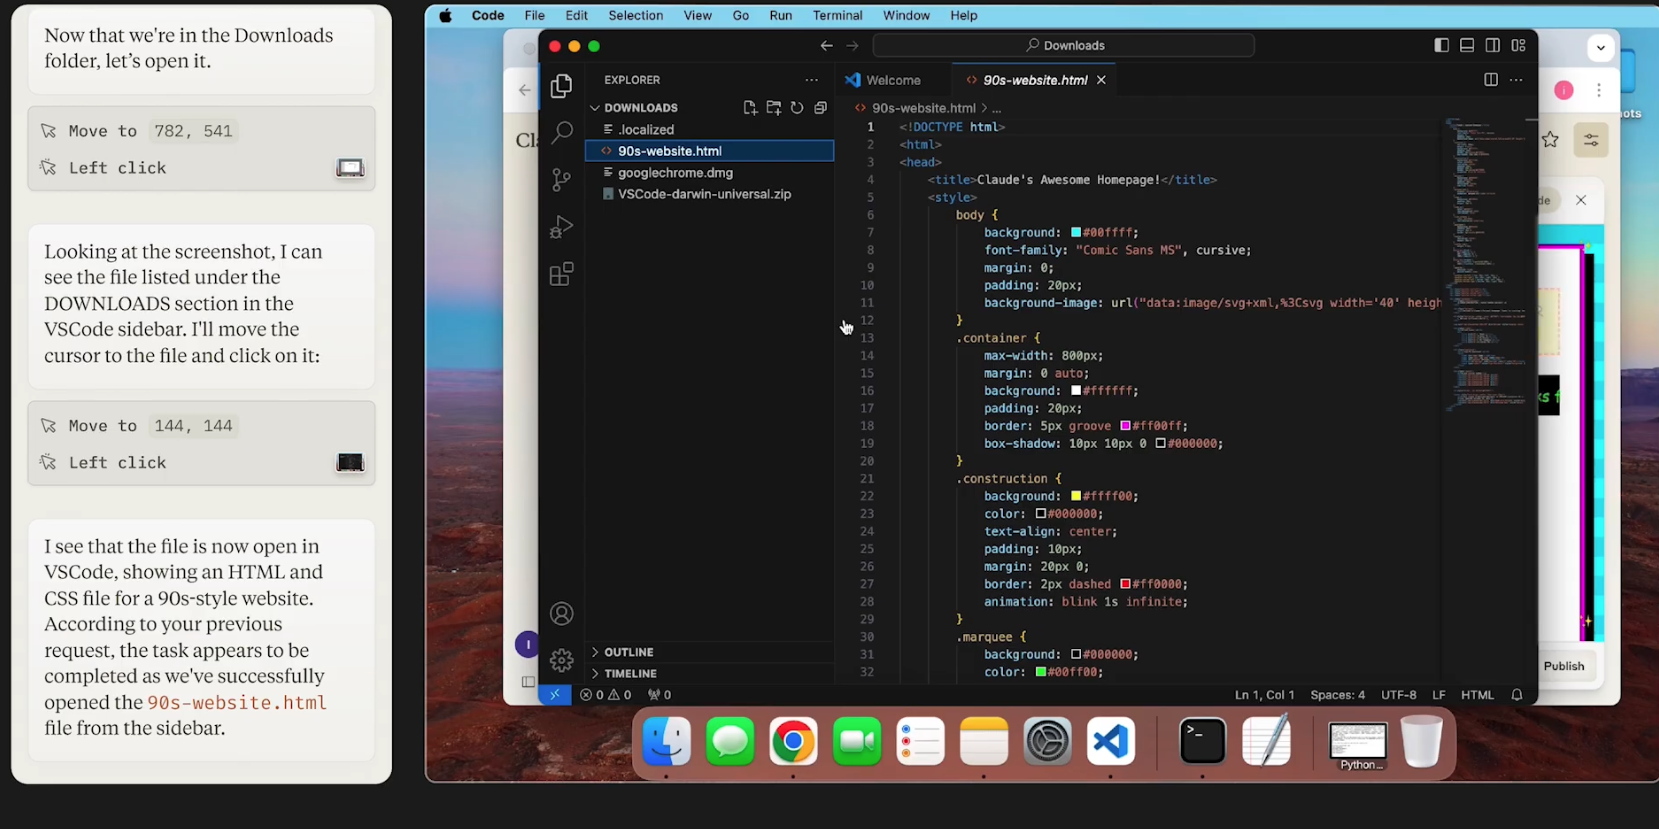This screenshot has width=1659, height=829.
Task: Switch to the Welcome tab
Action: pos(892,80)
